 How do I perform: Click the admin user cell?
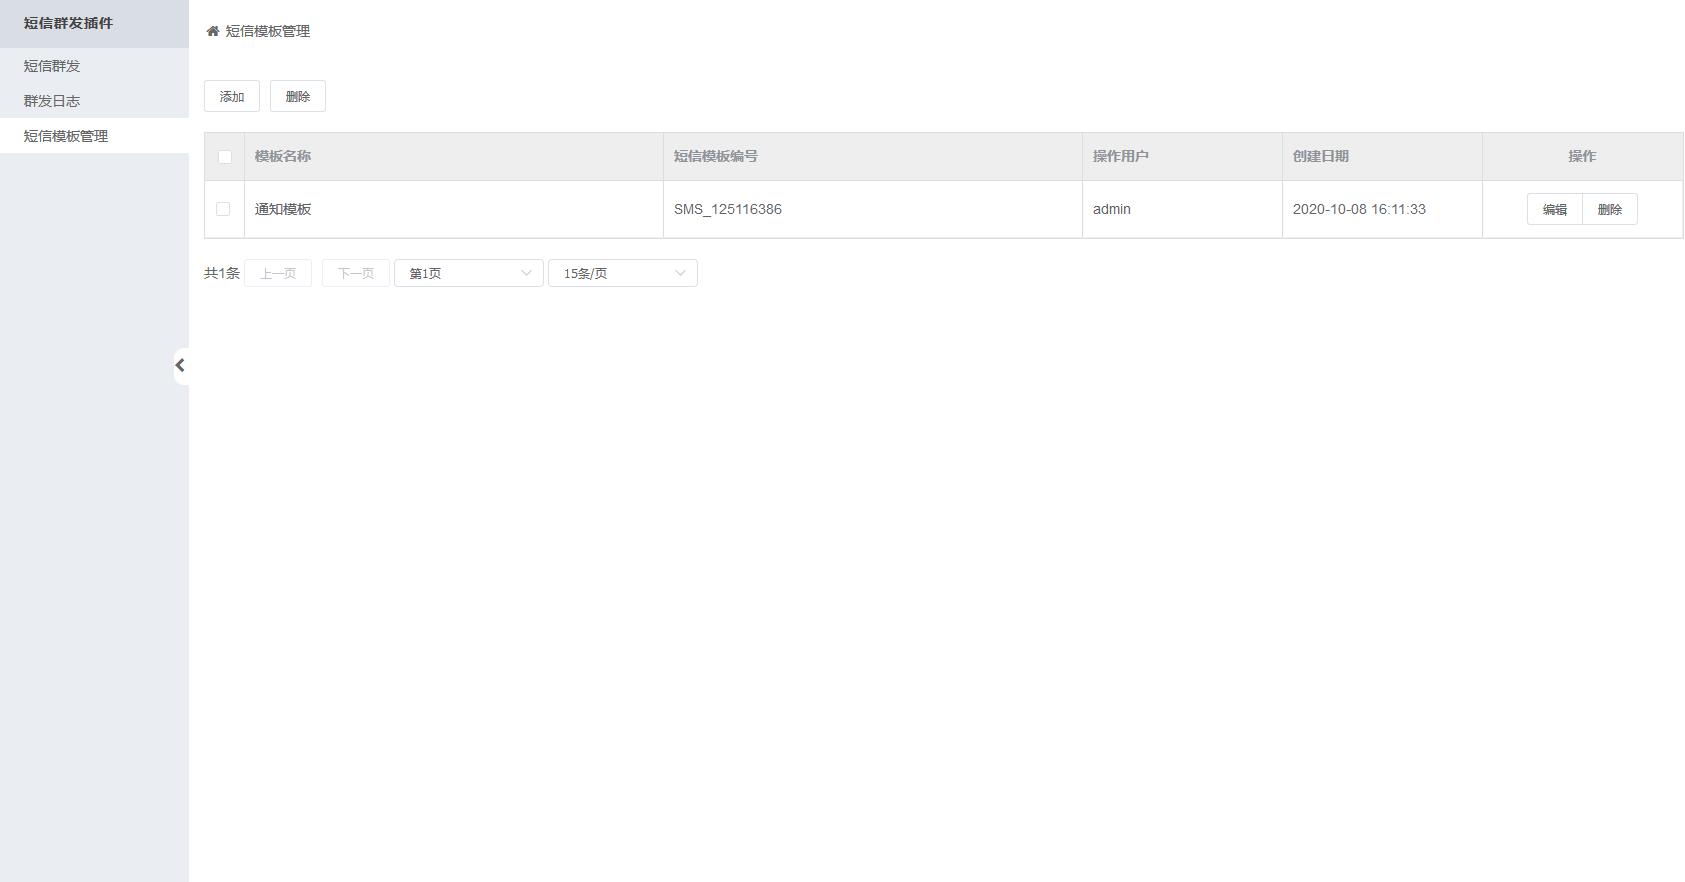(x=1182, y=209)
